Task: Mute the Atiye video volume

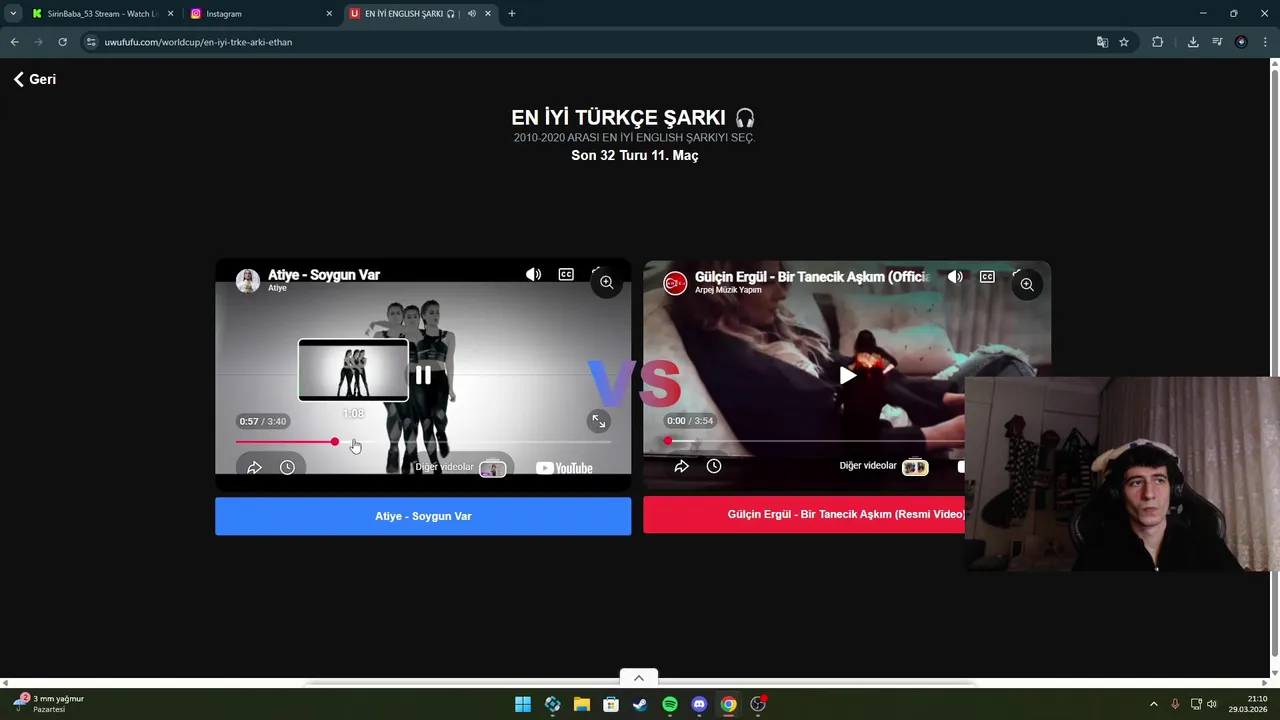Action: pyautogui.click(x=534, y=274)
